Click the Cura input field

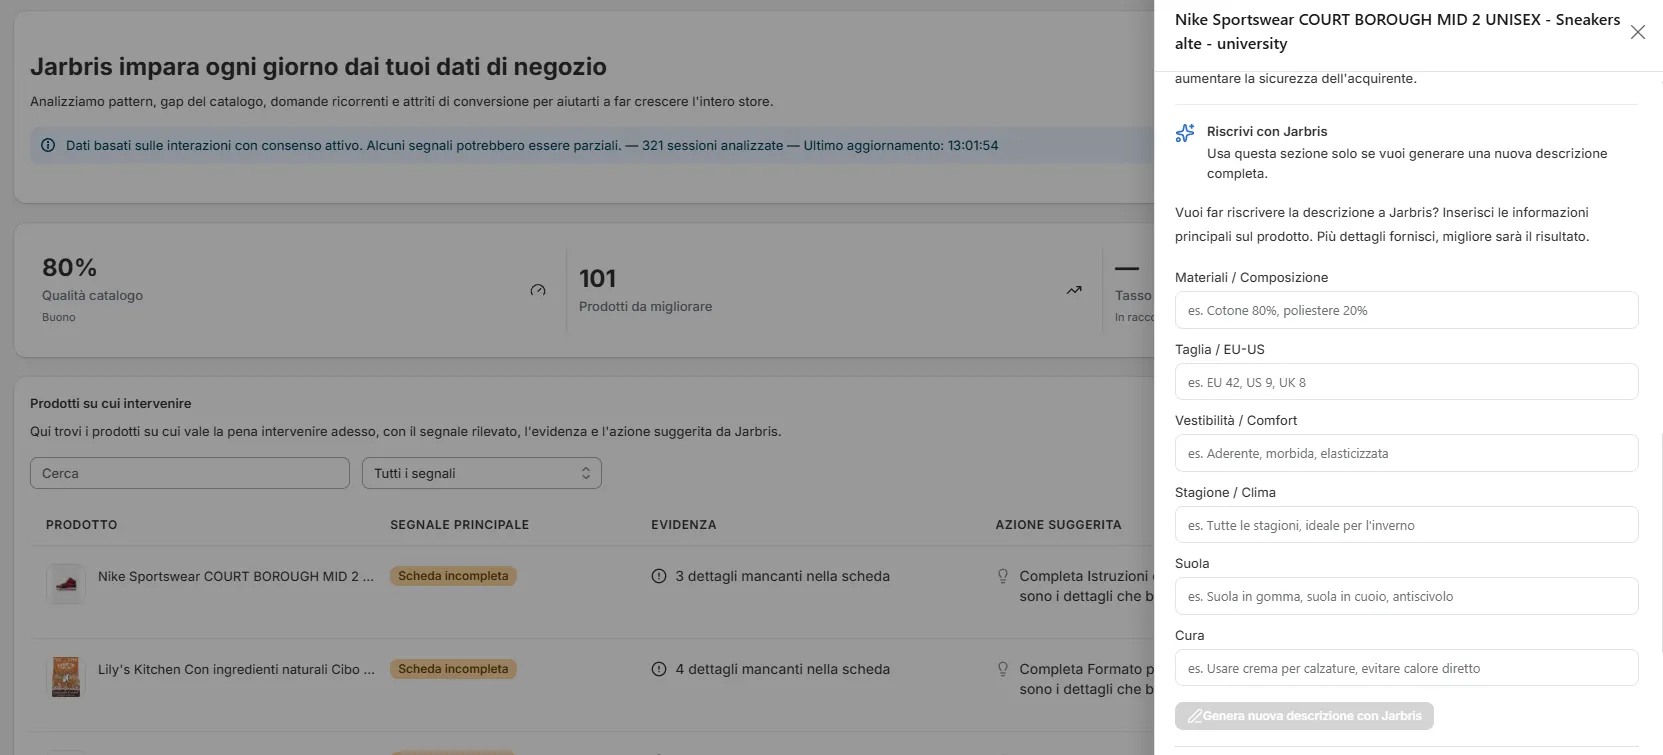point(1406,668)
